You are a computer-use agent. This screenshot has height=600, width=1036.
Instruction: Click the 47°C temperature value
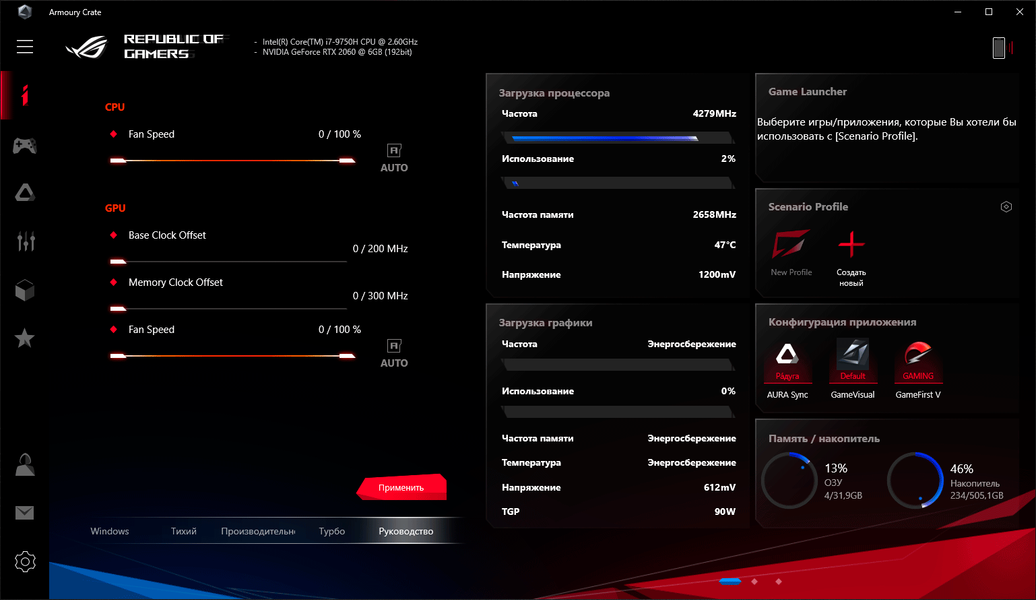coord(725,244)
